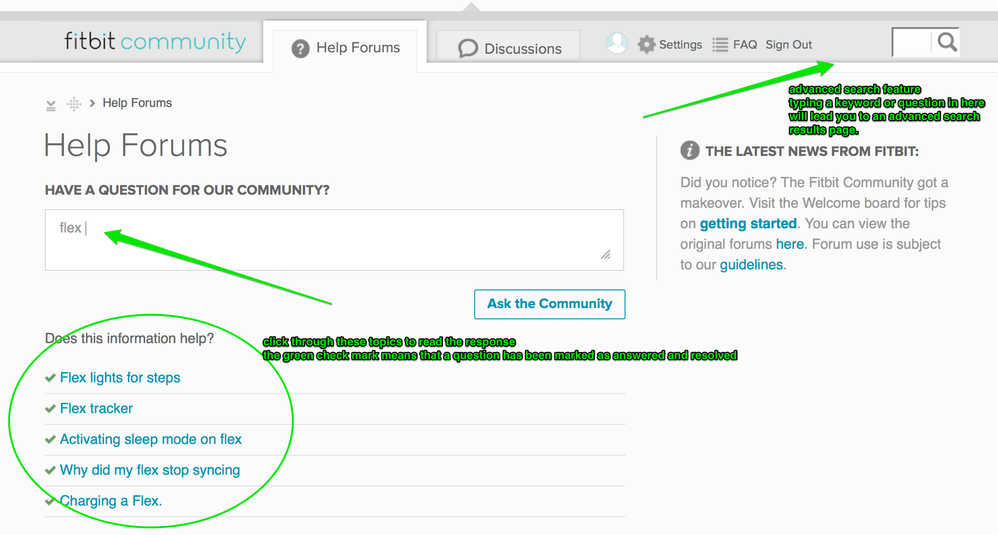Click HAVE A QUESTION FOR OUR COMMUNITY heading
The width and height of the screenshot is (998, 535).
pos(187,190)
